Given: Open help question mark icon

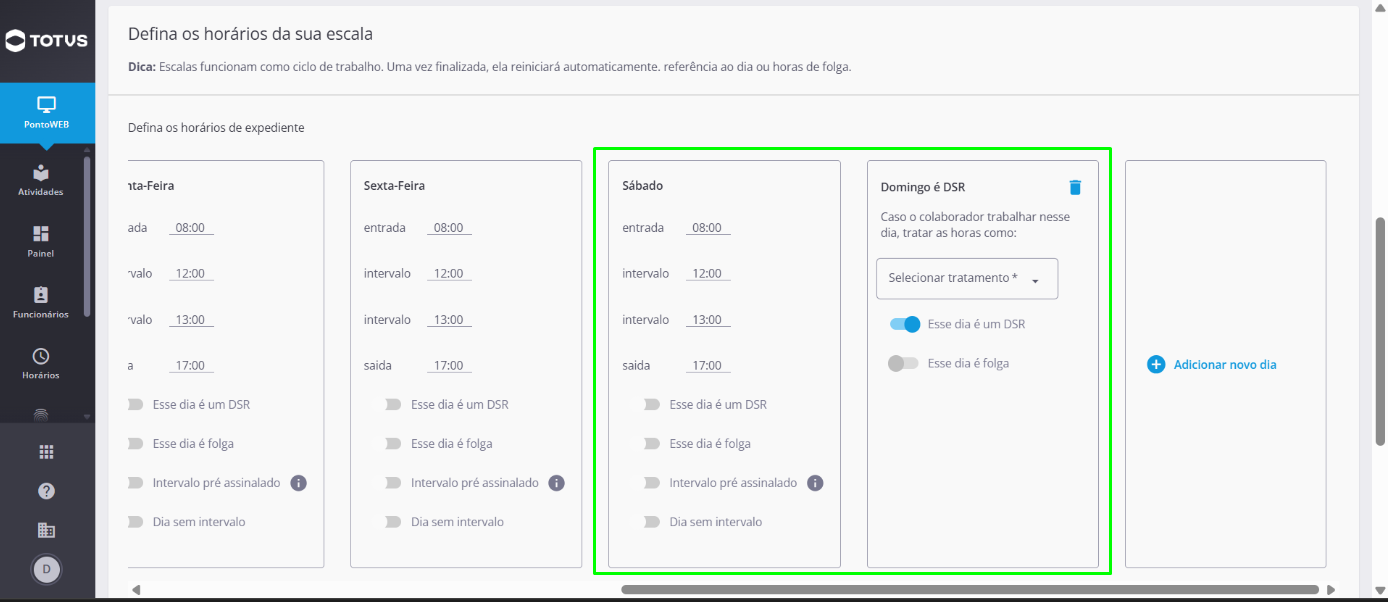Looking at the screenshot, I should pyautogui.click(x=46, y=491).
